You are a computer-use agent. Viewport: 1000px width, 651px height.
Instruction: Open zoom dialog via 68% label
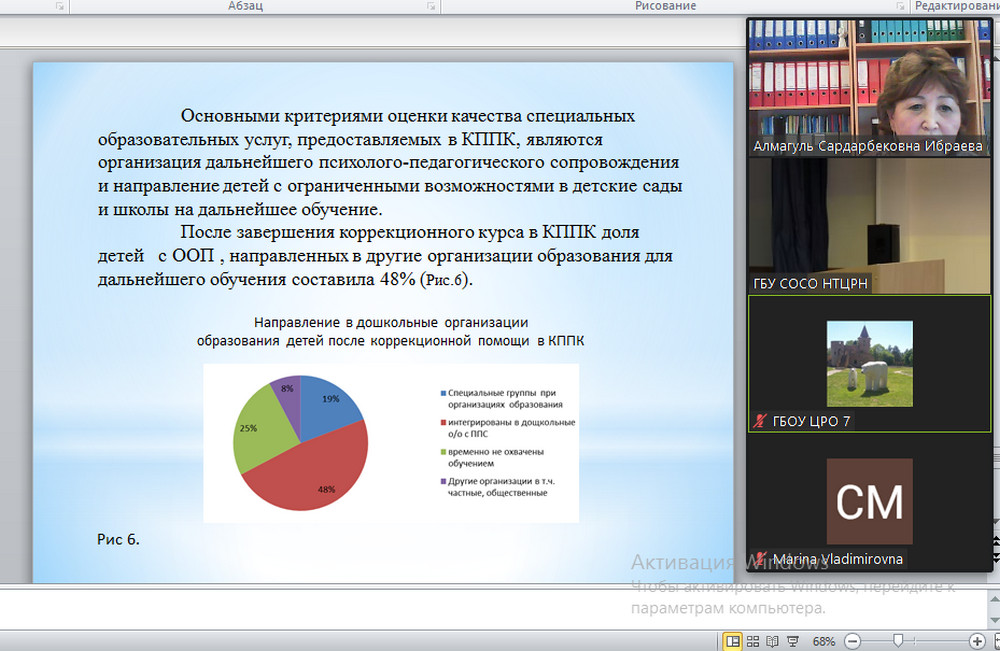coord(824,641)
